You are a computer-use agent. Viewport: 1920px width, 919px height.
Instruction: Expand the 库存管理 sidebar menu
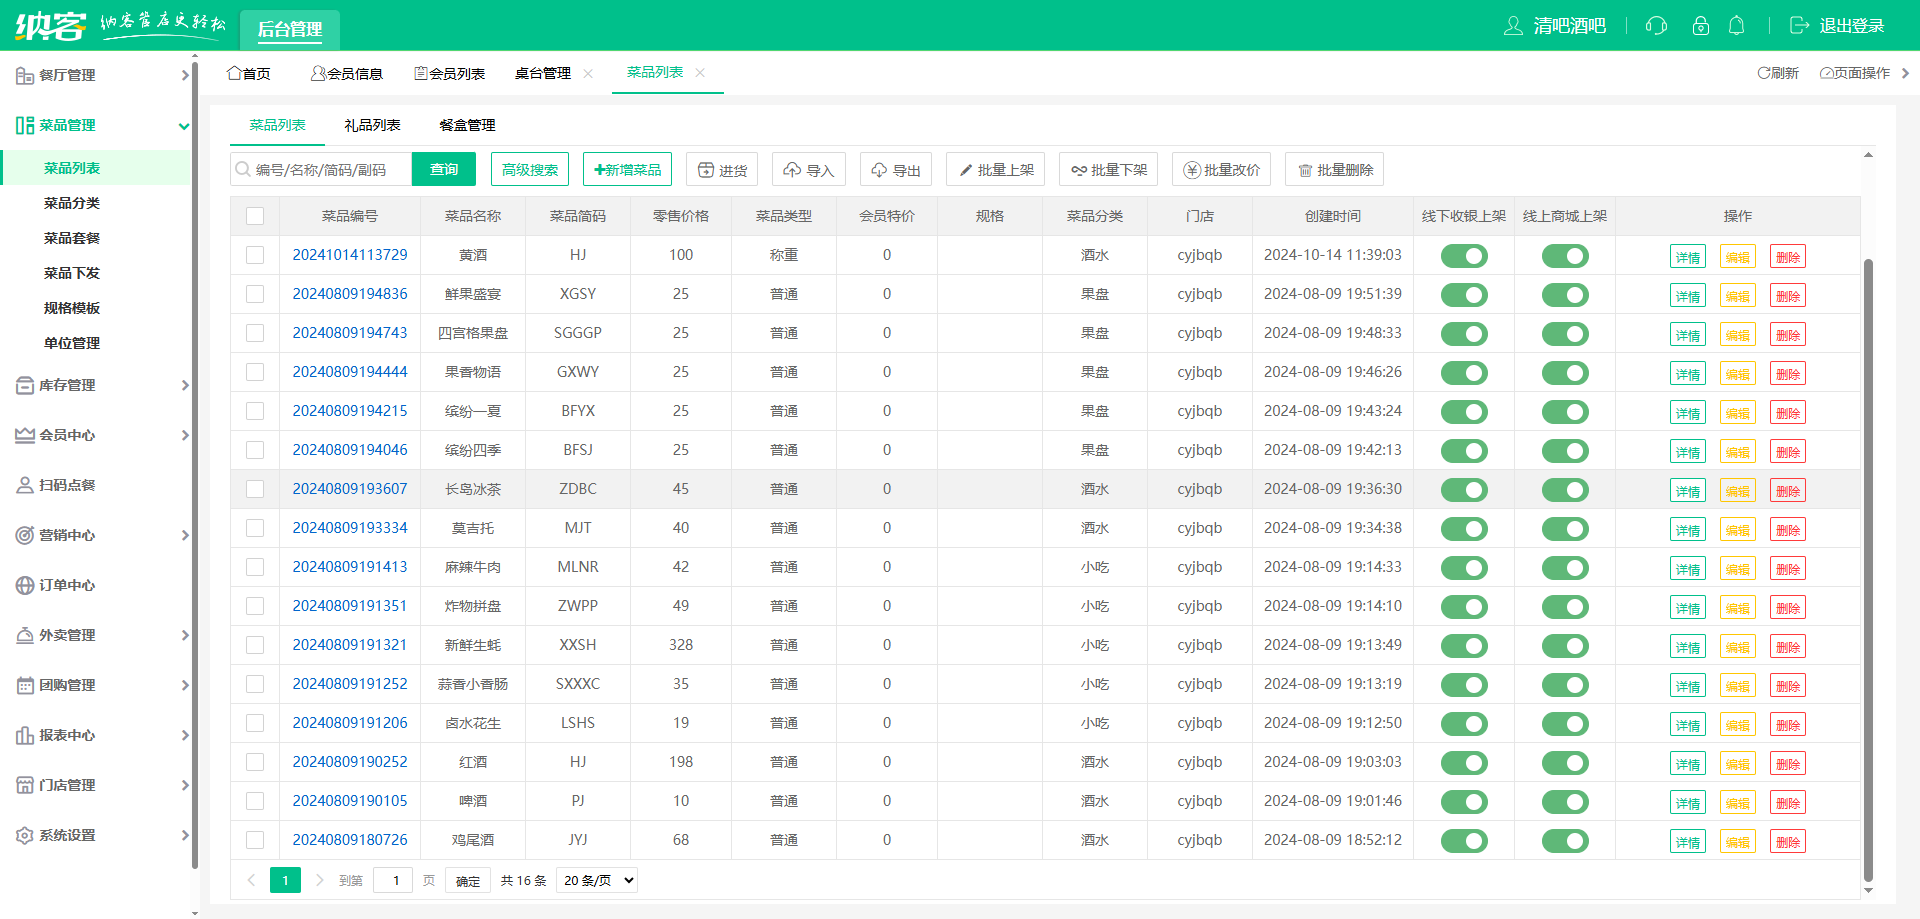(100, 385)
